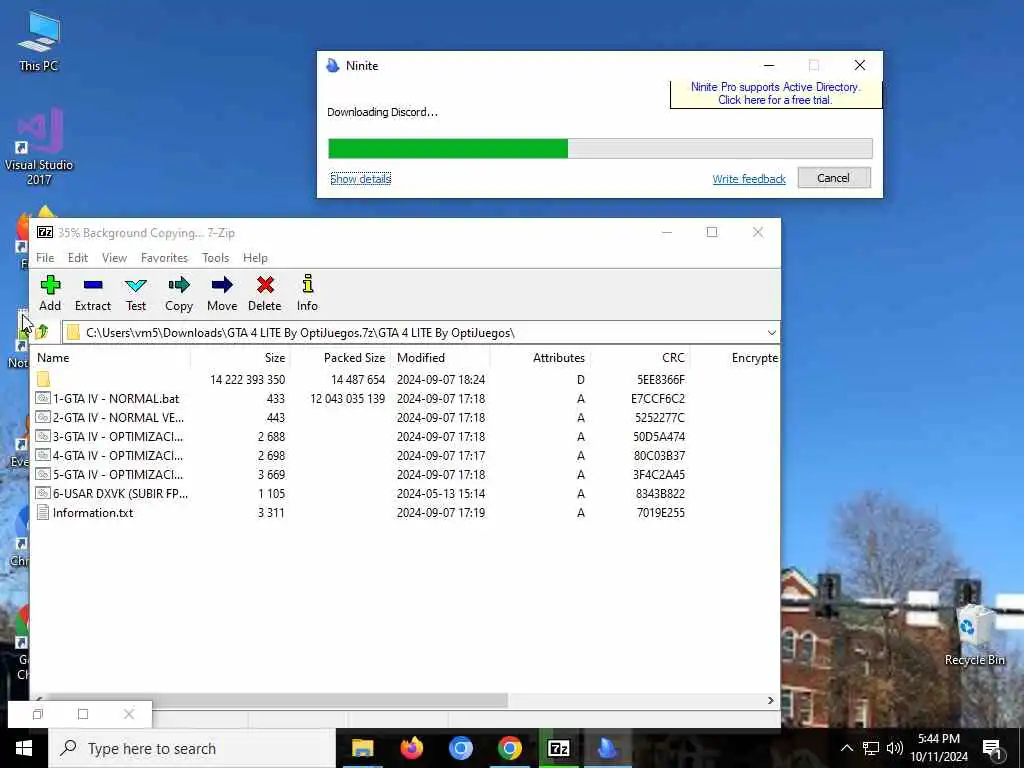Sort by Modified column header
The height and width of the screenshot is (768, 1024).
[440, 358]
